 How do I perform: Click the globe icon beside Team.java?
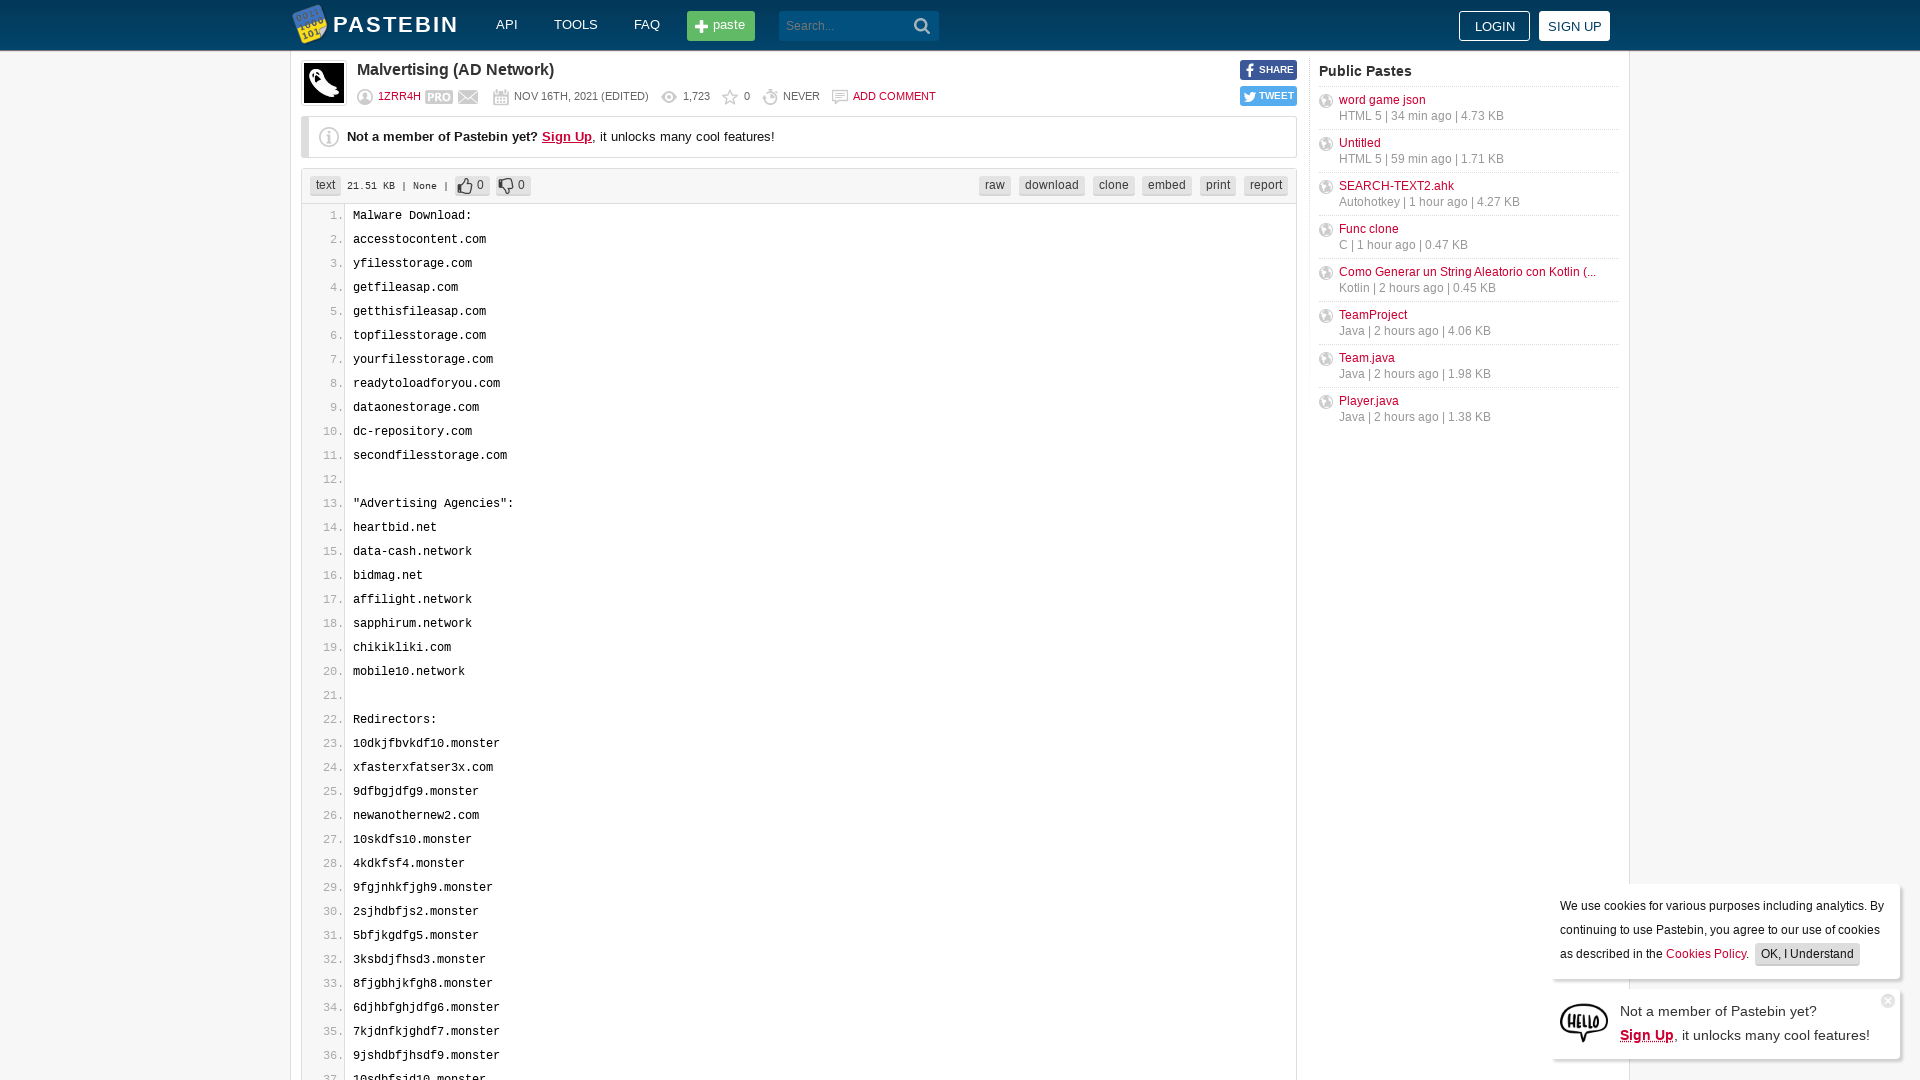click(x=1326, y=359)
